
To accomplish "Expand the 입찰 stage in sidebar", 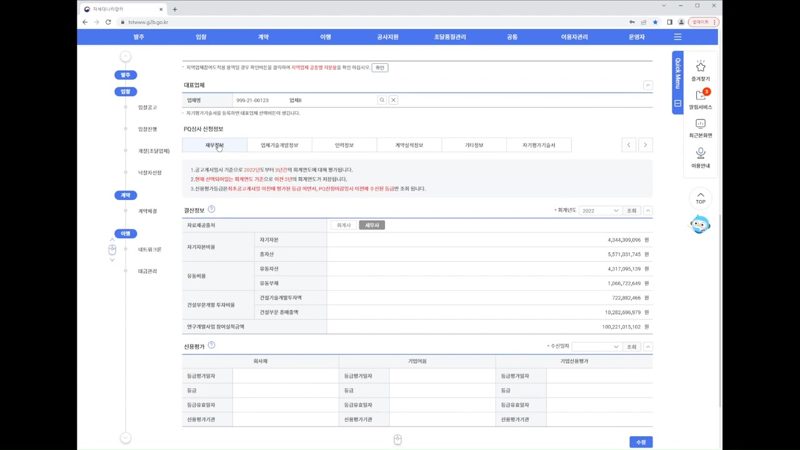I will pos(126,92).
